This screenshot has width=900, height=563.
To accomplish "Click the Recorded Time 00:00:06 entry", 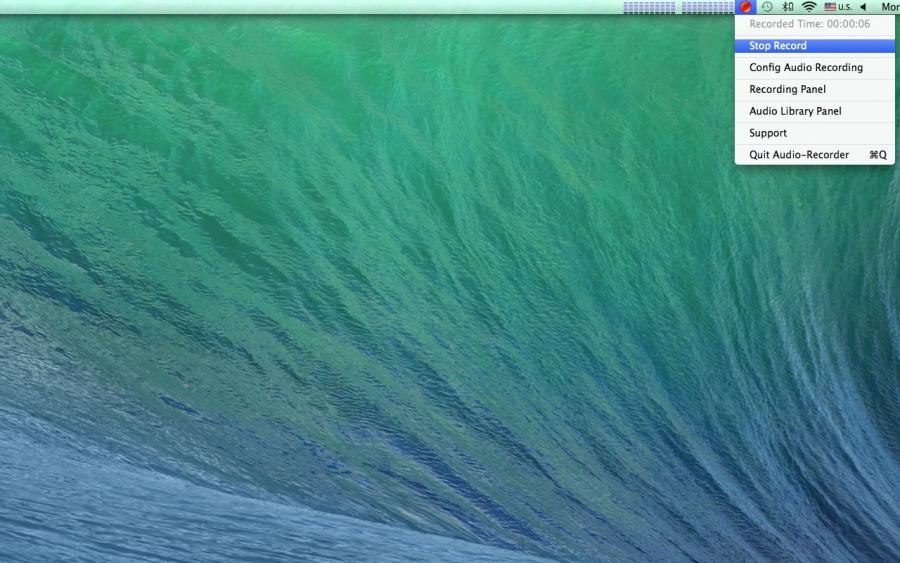I will pos(814,24).
